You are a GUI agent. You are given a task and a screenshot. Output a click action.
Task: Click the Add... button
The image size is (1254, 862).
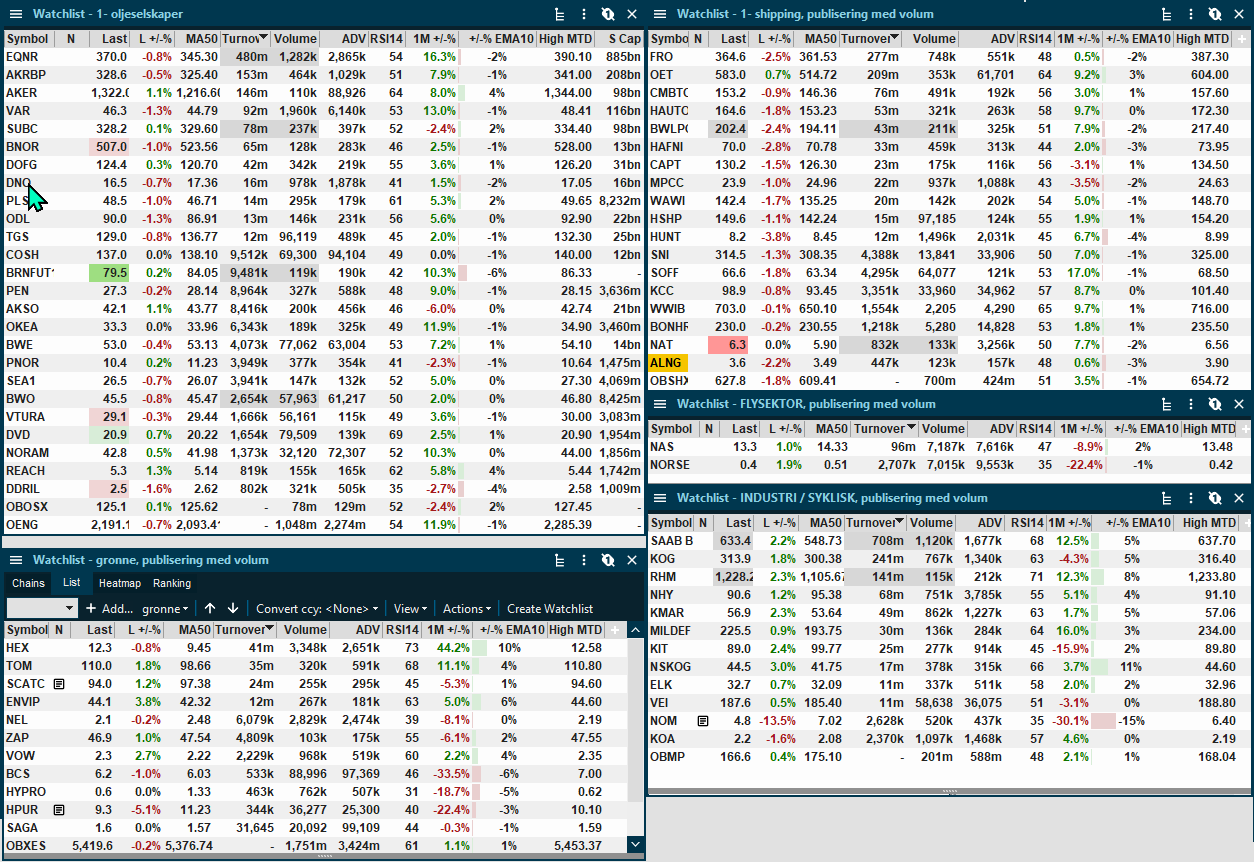[109, 609]
